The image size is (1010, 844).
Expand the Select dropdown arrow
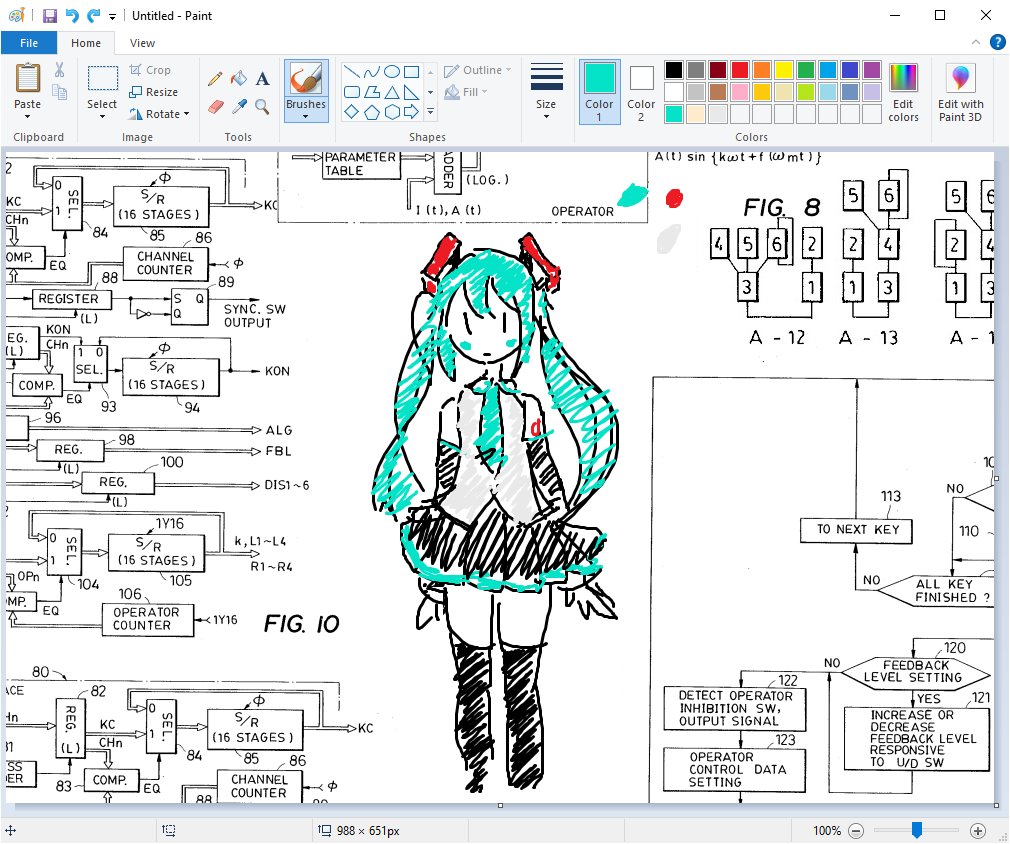pos(102,117)
